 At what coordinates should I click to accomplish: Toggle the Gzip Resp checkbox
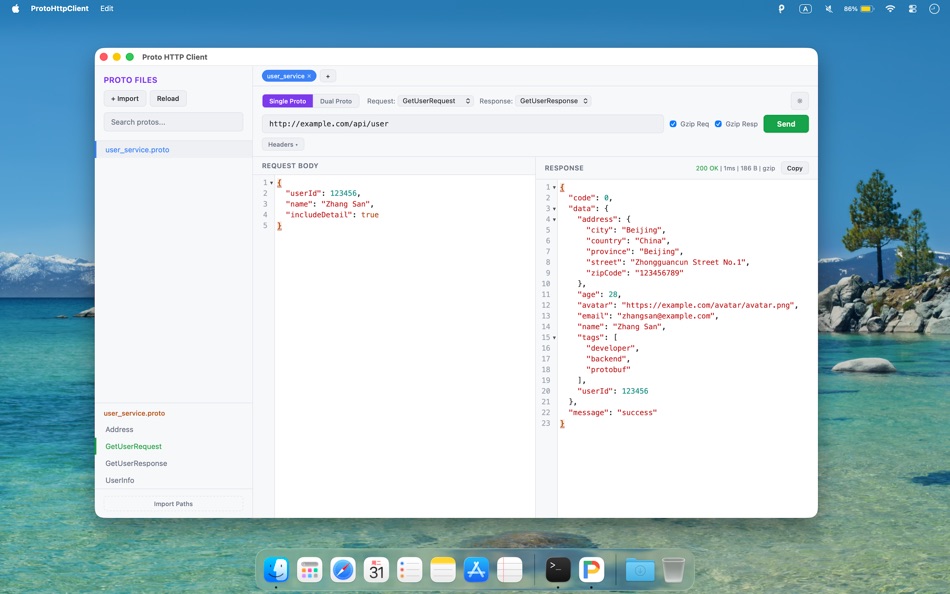point(719,124)
